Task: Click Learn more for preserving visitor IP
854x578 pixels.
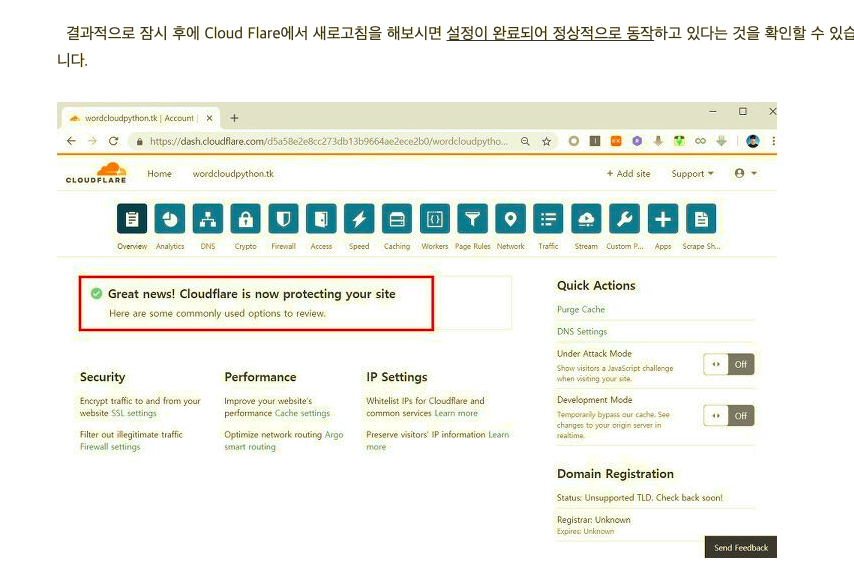Action: point(438,441)
